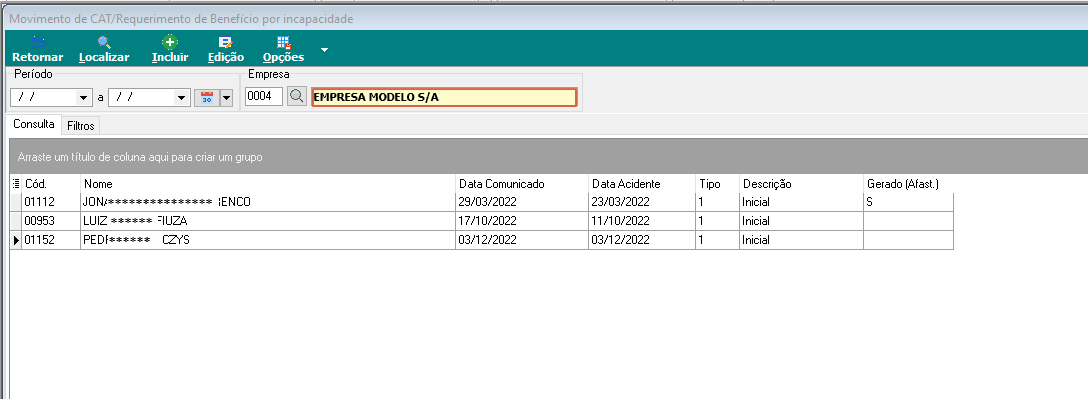The width and height of the screenshot is (1088, 399).
Task: Click Data Comunicado 03/12/2022 cell
Action: click(x=522, y=240)
